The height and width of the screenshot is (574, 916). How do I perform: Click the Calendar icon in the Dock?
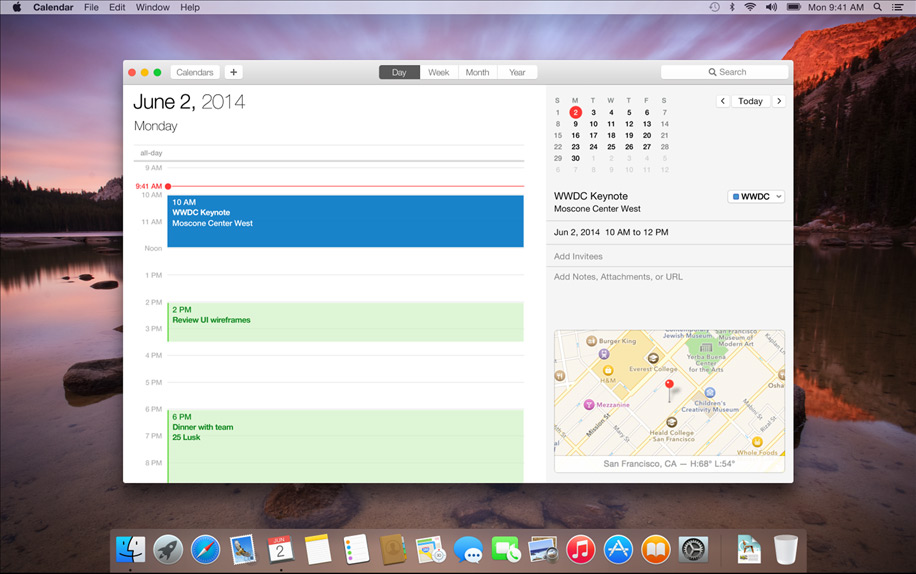[280, 550]
